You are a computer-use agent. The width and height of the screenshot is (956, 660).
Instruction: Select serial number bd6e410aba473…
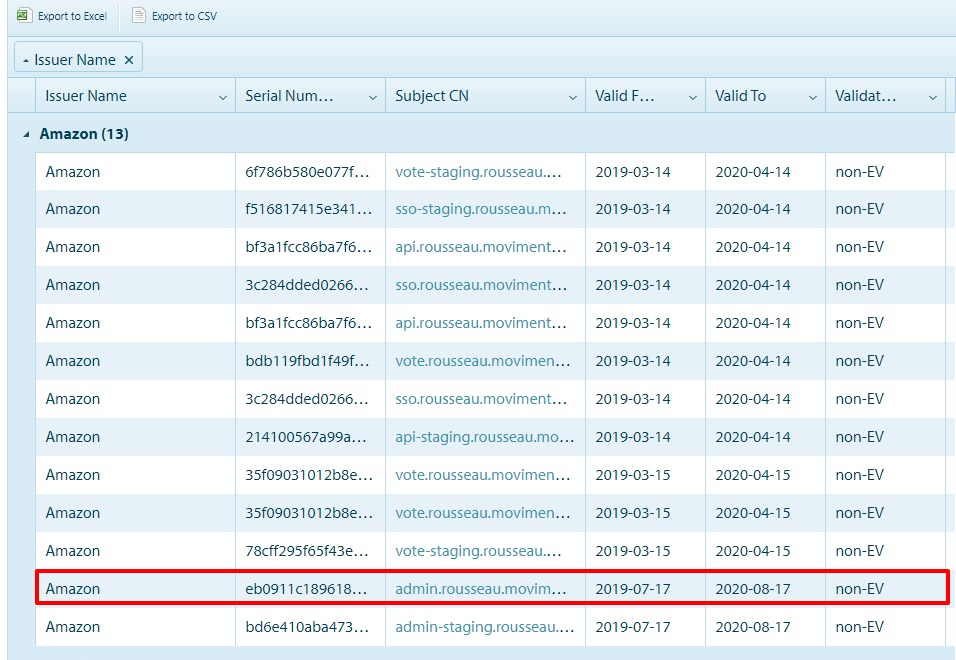[x=307, y=626]
